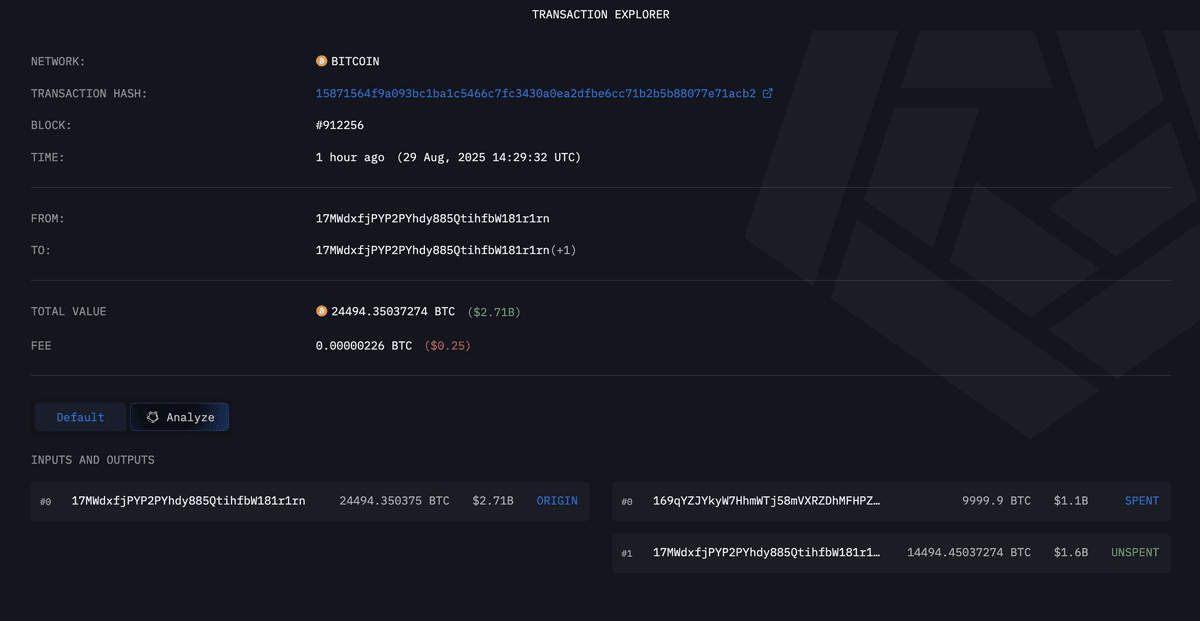Open the FROM address 17MWdxfjPYP2PYhdy885QtihfbW181r1rn
This screenshot has width=1200, height=621.
pos(432,218)
